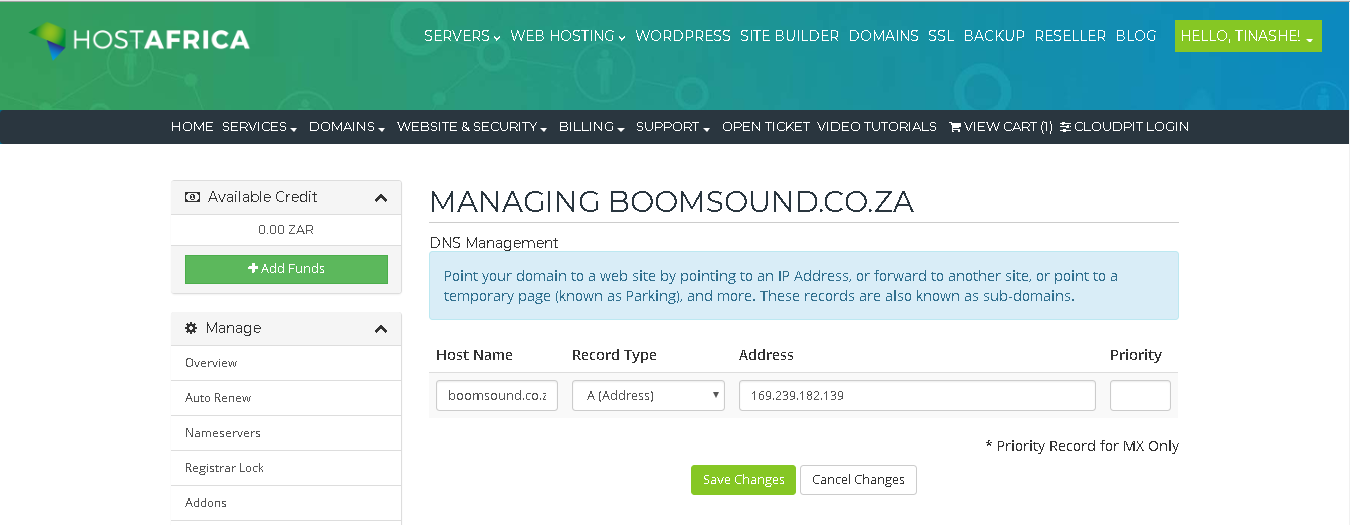This screenshot has width=1350, height=525.
Task: Click the Cancel Changes button
Action: click(858, 480)
